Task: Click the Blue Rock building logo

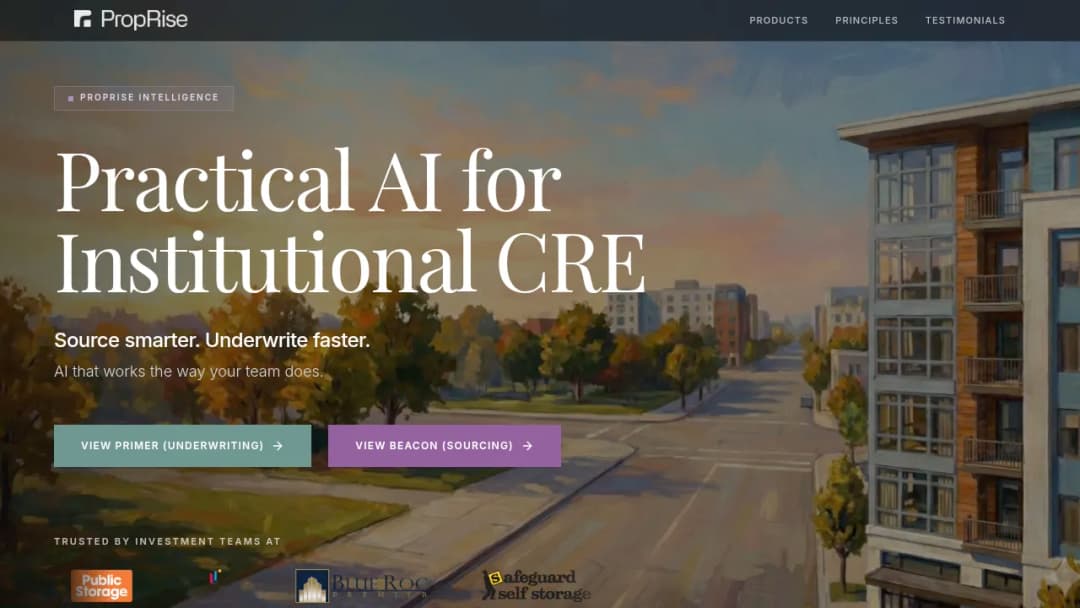Action: click(362, 586)
